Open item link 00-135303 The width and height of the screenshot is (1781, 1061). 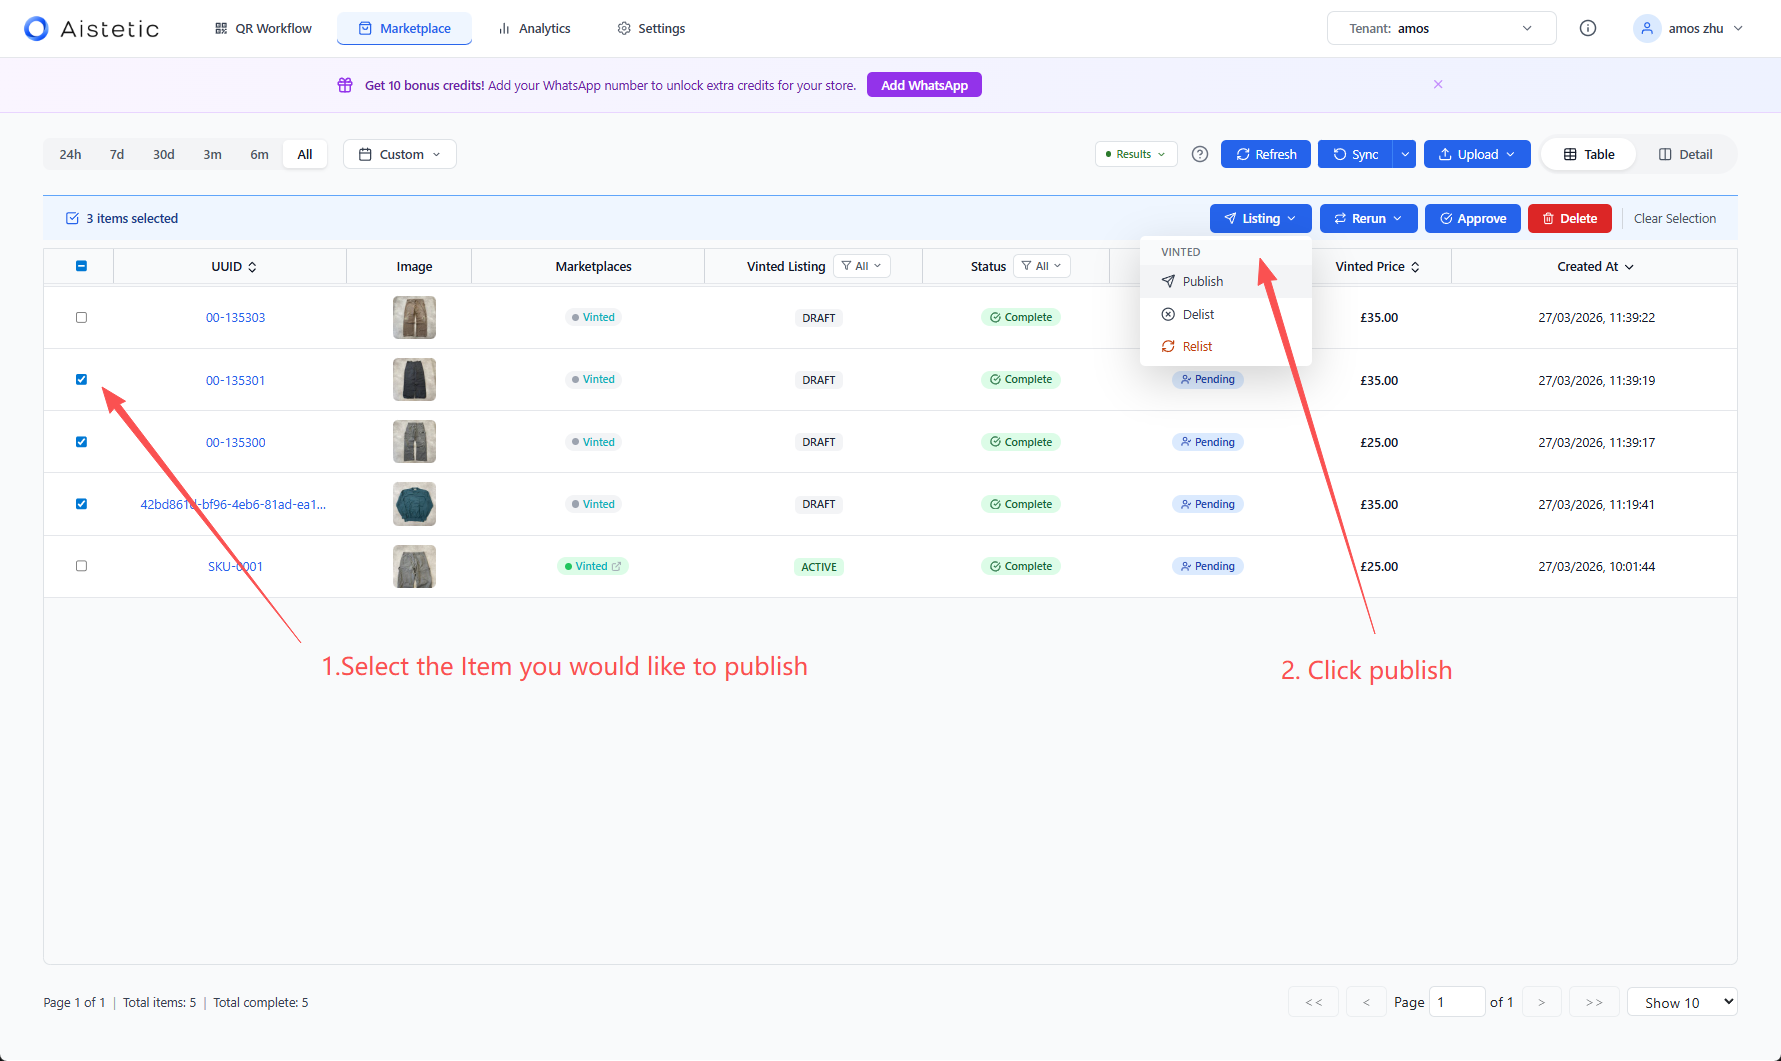click(x=235, y=317)
